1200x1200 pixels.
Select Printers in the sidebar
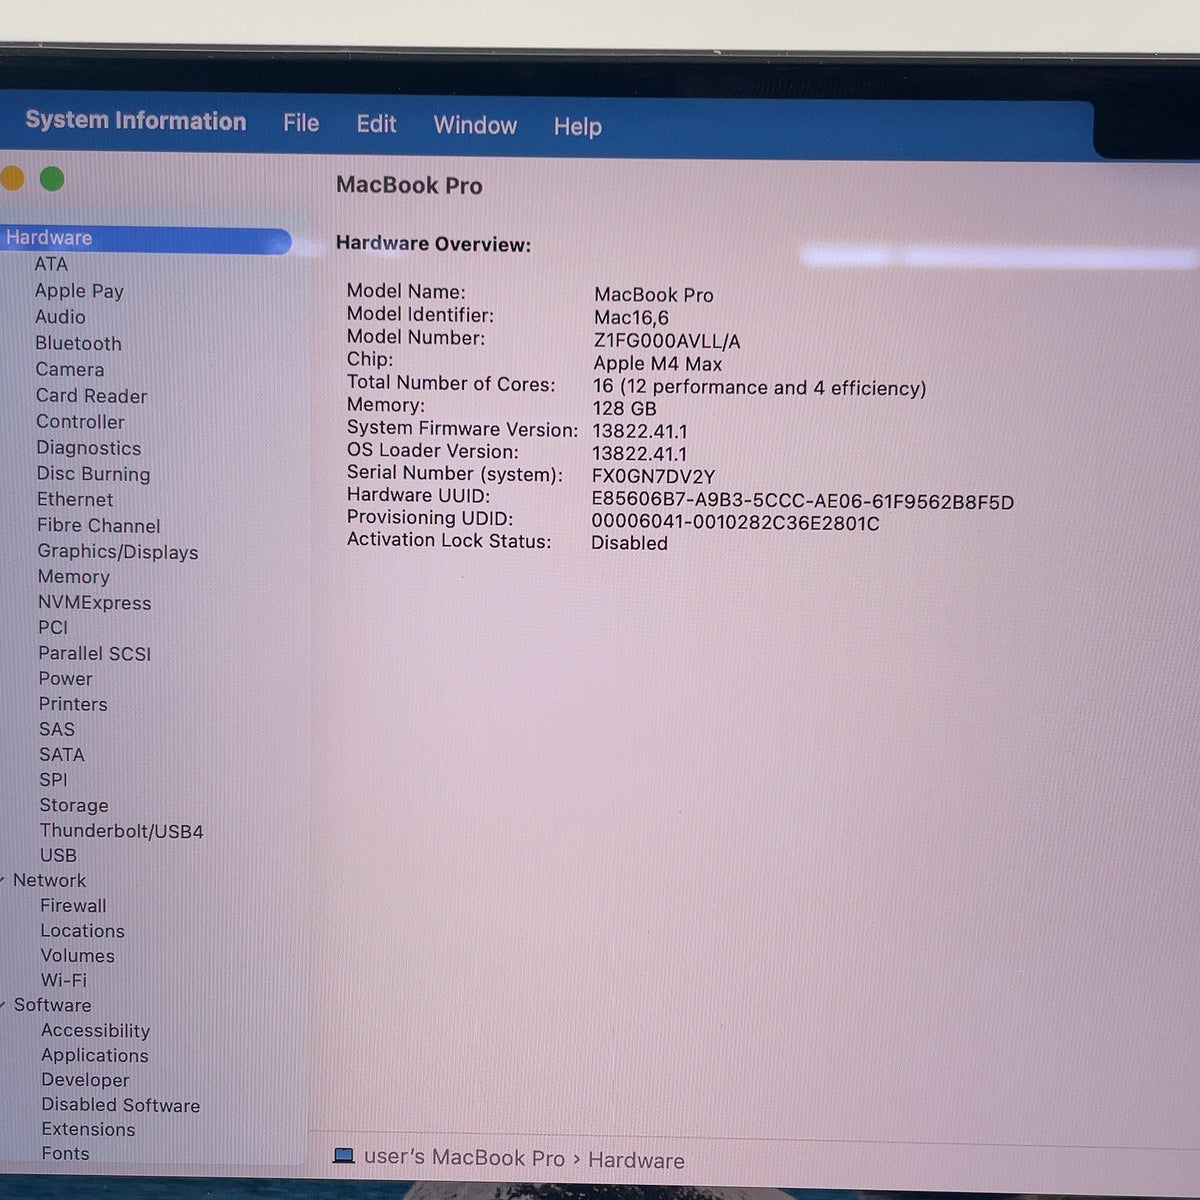pos(73,704)
